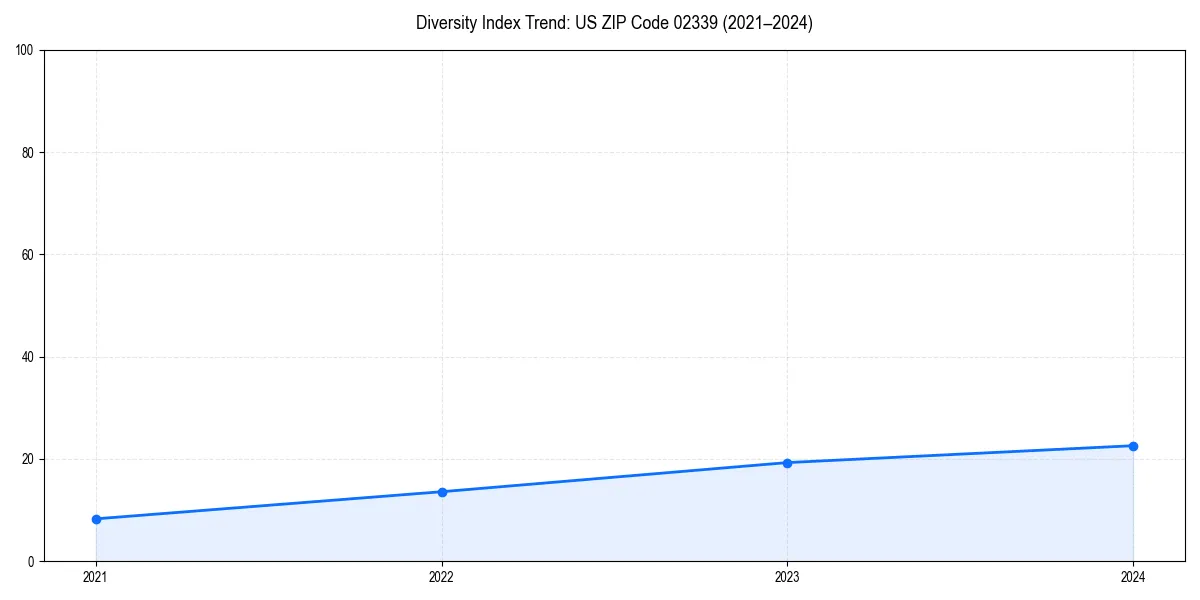Click the 2023 x-axis label
Screen dimensions: 1200x600
787,576
